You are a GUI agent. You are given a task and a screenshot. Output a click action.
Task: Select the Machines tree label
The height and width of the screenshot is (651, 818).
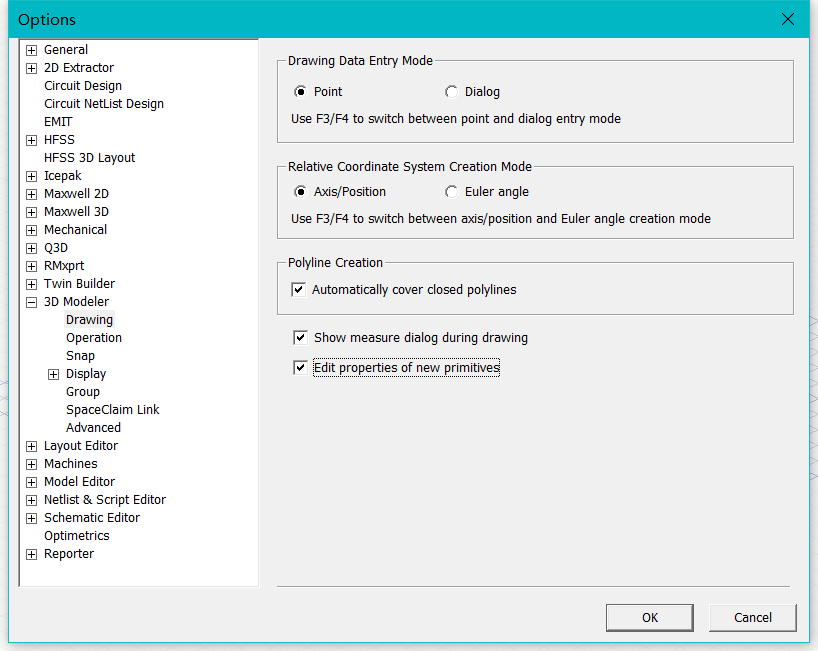(x=70, y=464)
